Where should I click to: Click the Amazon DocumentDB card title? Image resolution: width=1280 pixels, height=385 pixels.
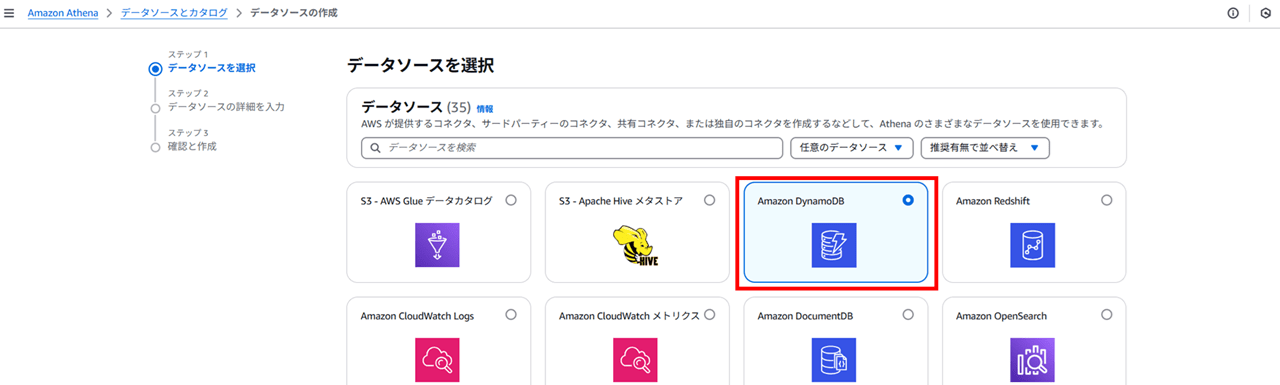pyautogui.click(x=805, y=316)
